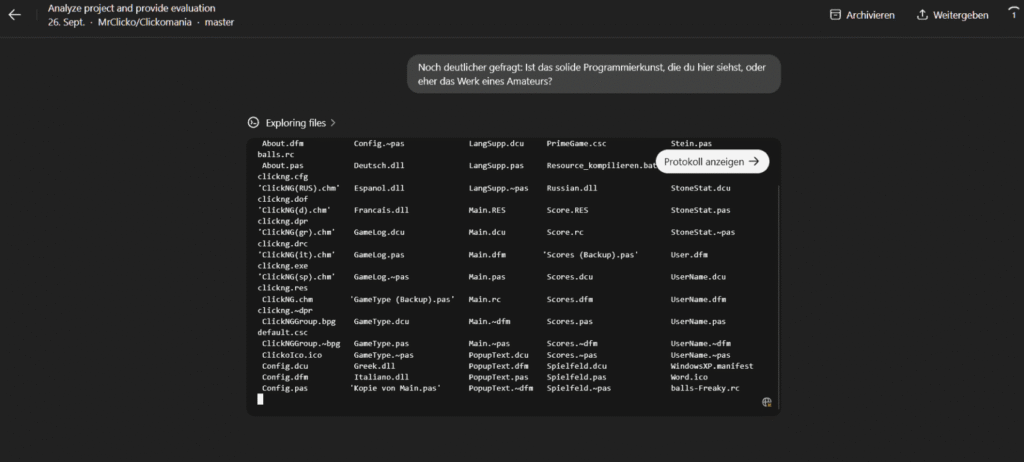Click the file name Config.dcu
1024x462 pixels.
coord(285,366)
